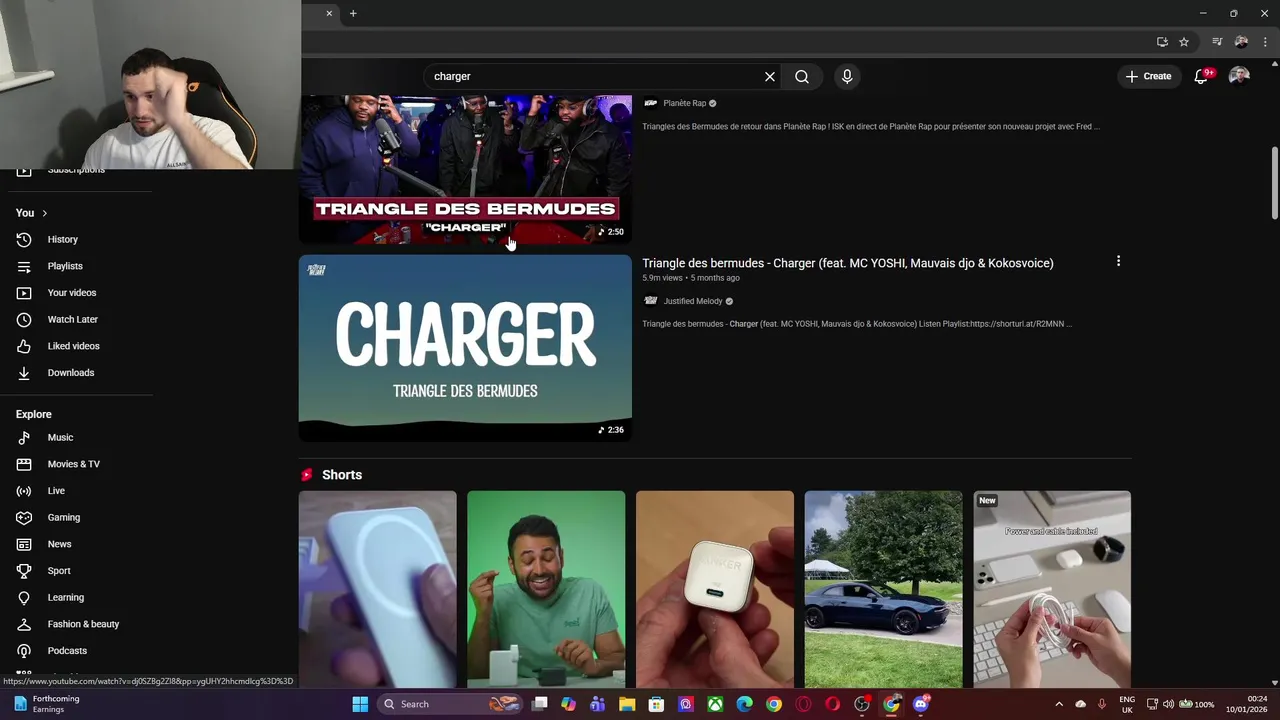Open the Short marked New
Image resolution: width=1280 pixels, height=720 pixels.
pyautogui.click(x=1052, y=589)
